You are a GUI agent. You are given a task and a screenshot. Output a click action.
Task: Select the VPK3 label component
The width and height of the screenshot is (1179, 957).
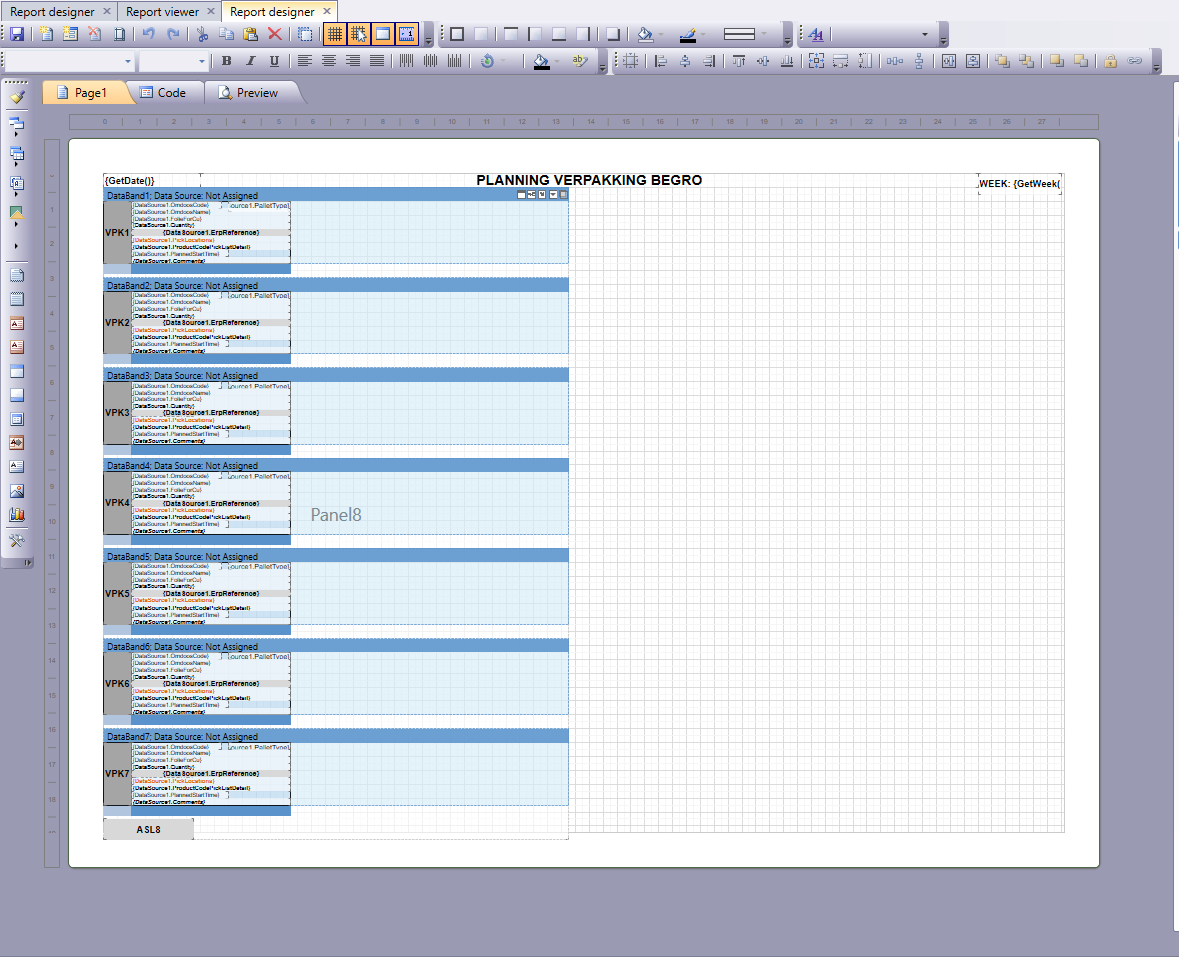[117, 413]
